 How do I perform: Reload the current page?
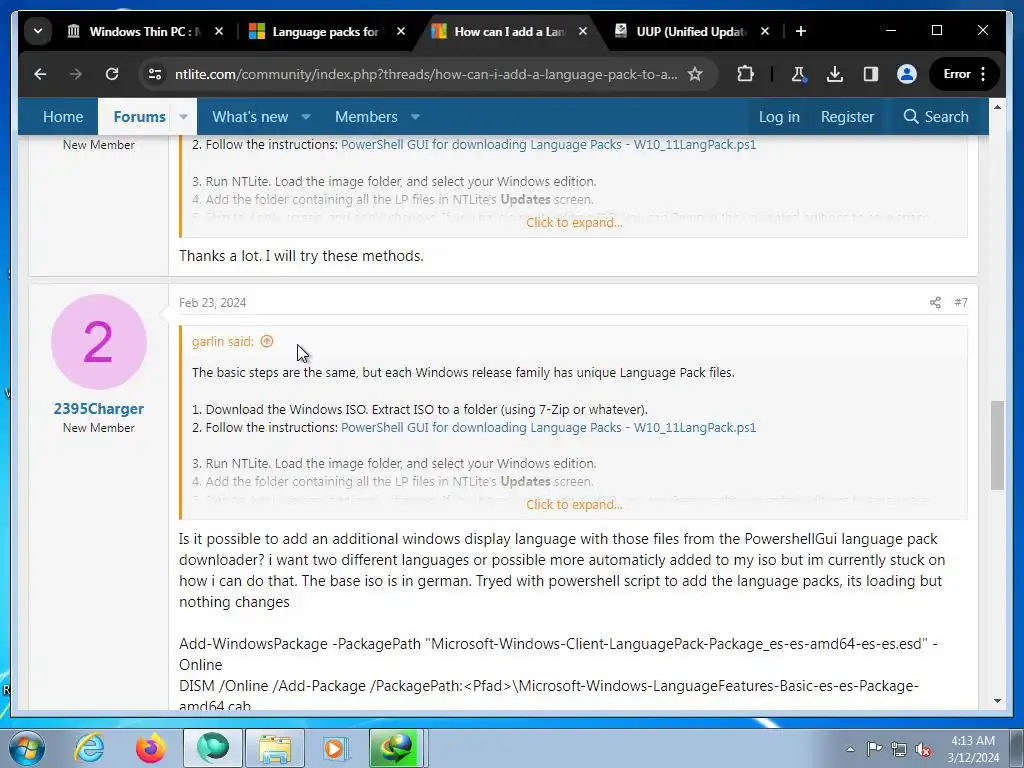[112, 74]
